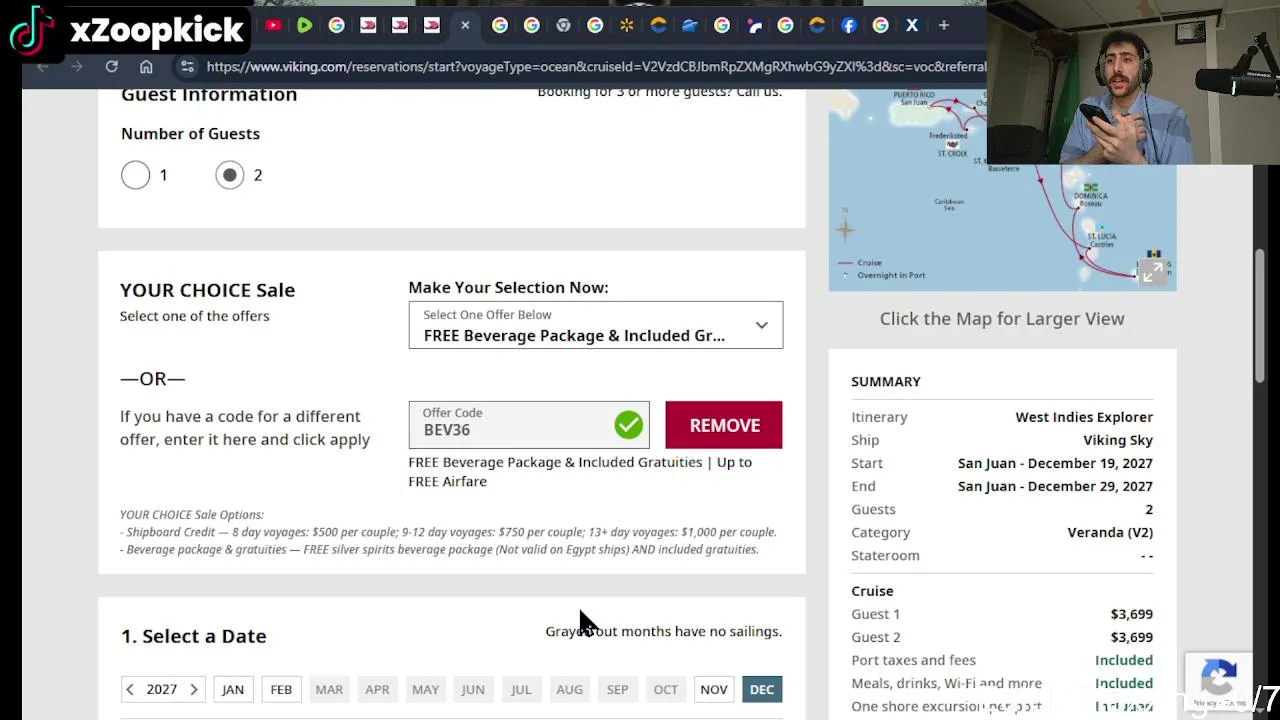Click the Guest 2 price $3,699

pyautogui.click(x=1131, y=637)
